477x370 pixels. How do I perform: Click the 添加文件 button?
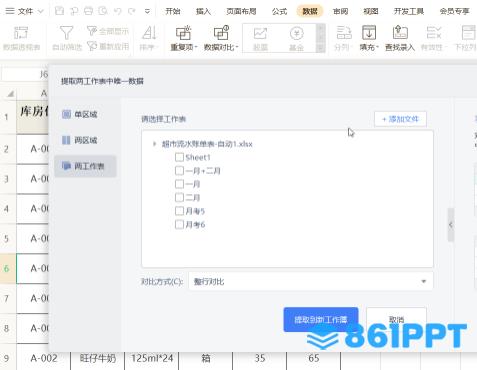(x=400, y=119)
